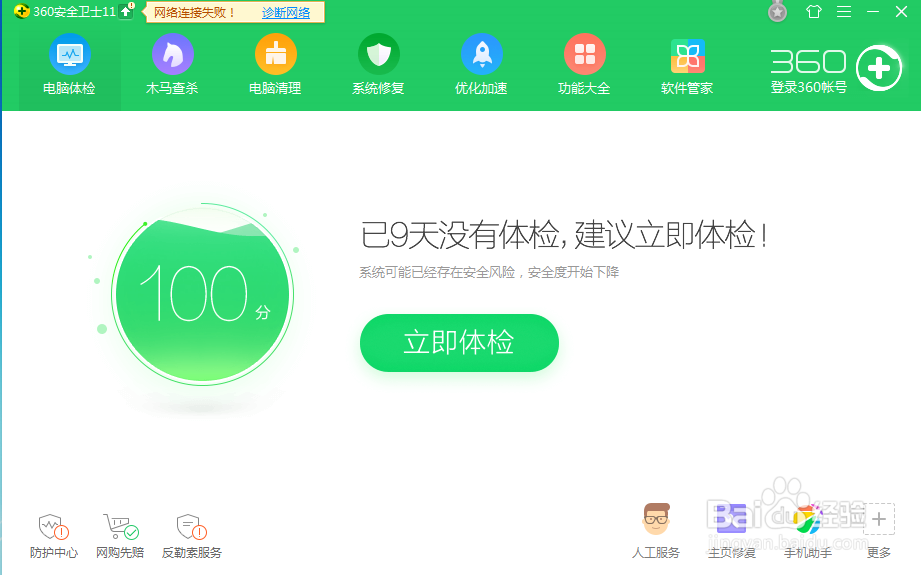921x575 pixels.
Task: Click the upgrade arrow icon beside 360安全卫士11
Action: 126,11
